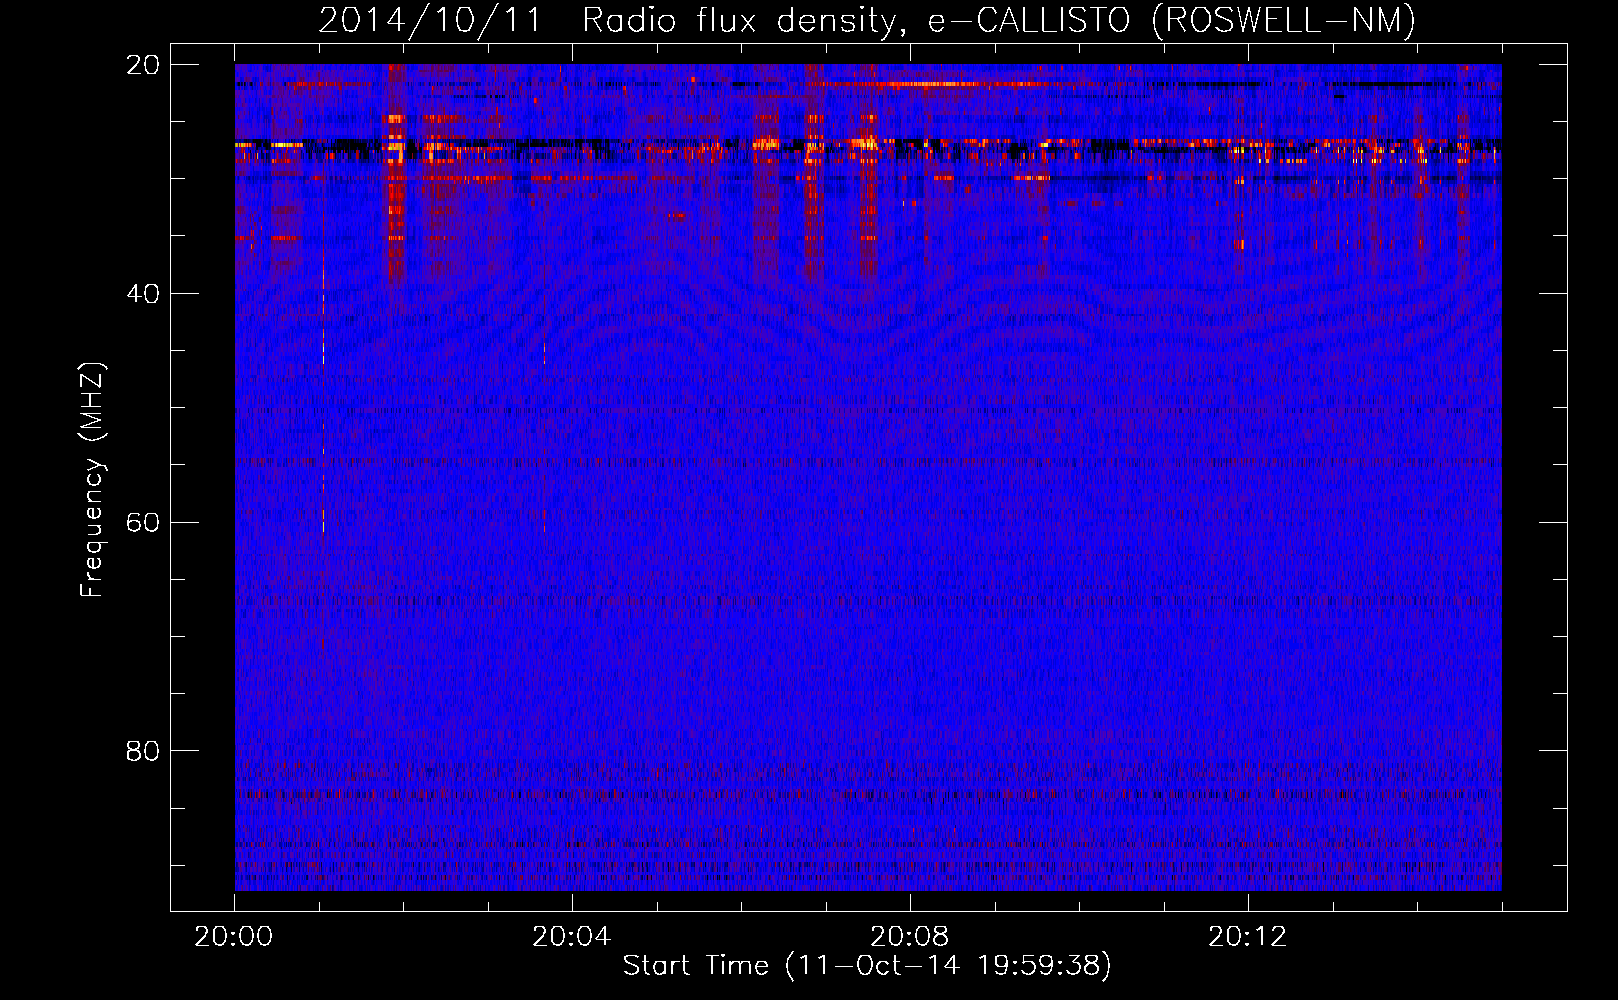Click the 80 frequency axis label
The width and height of the screenshot is (1618, 1000).
[x=143, y=751]
